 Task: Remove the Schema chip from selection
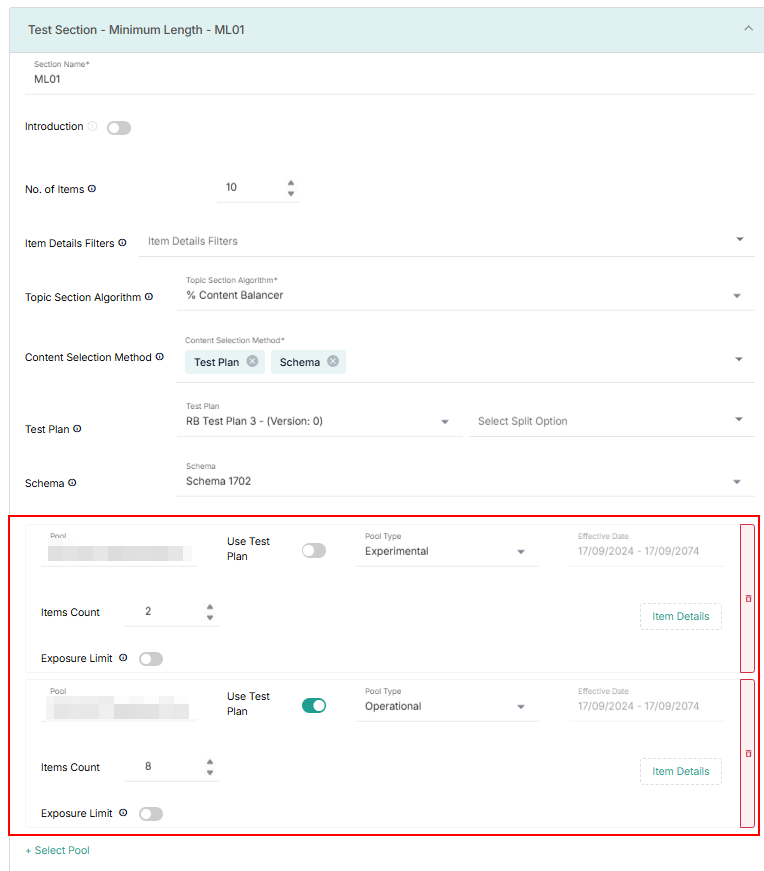[x=333, y=362]
